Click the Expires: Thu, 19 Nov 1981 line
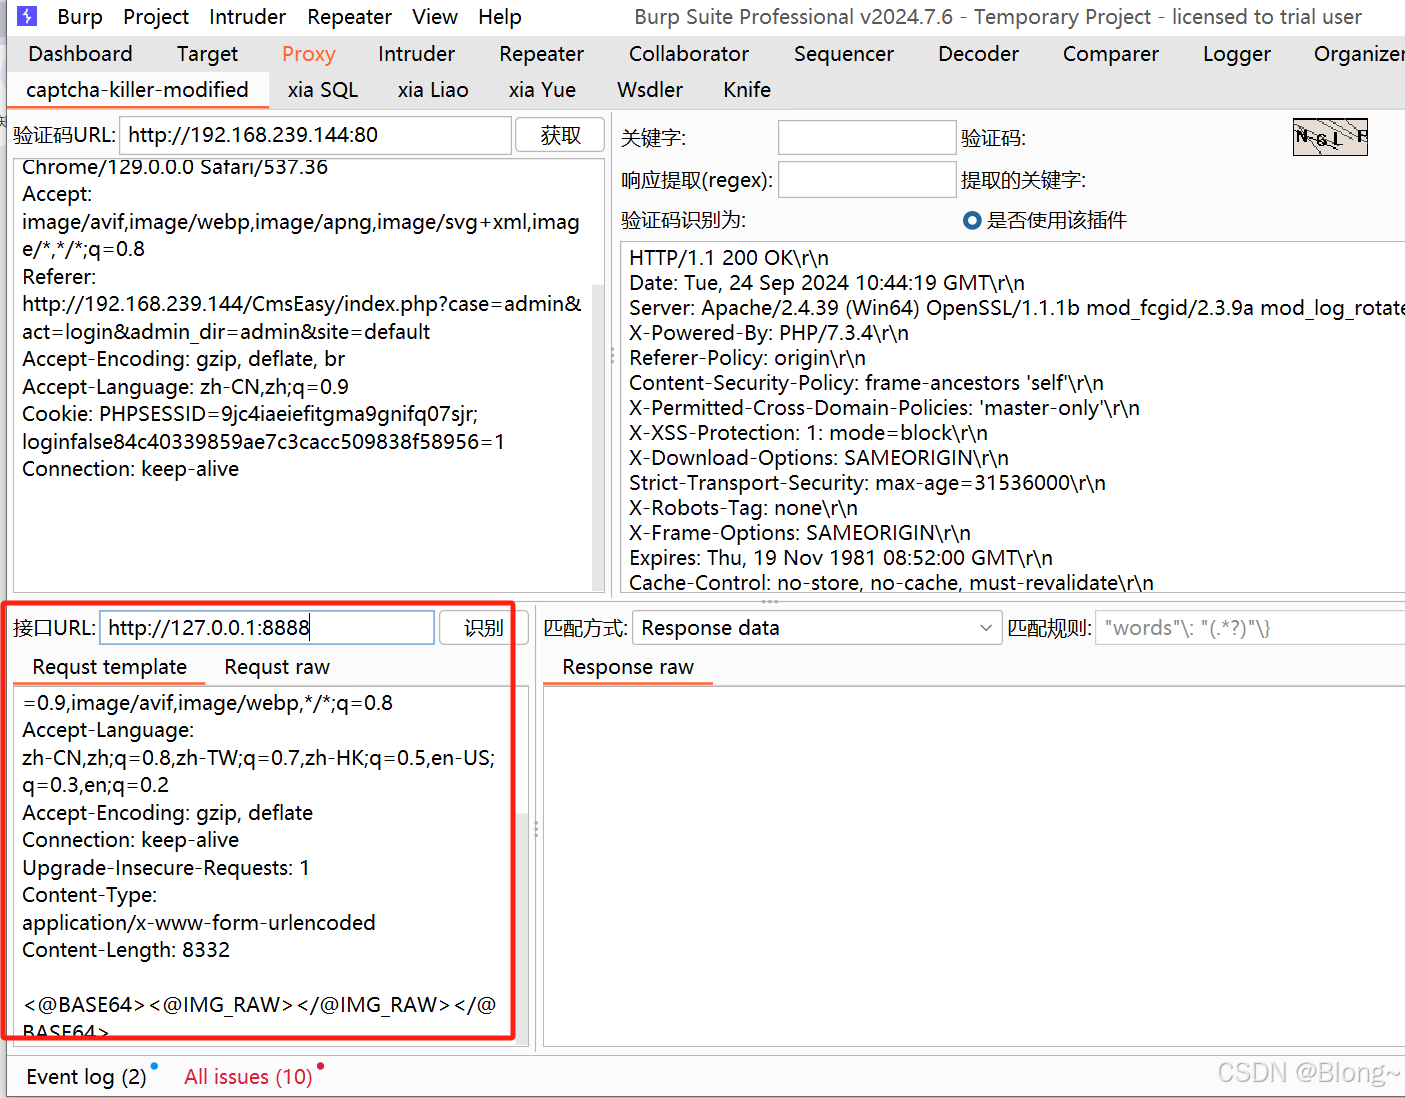The height and width of the screenshot is (1098, 1405). [x=841, y=558]
